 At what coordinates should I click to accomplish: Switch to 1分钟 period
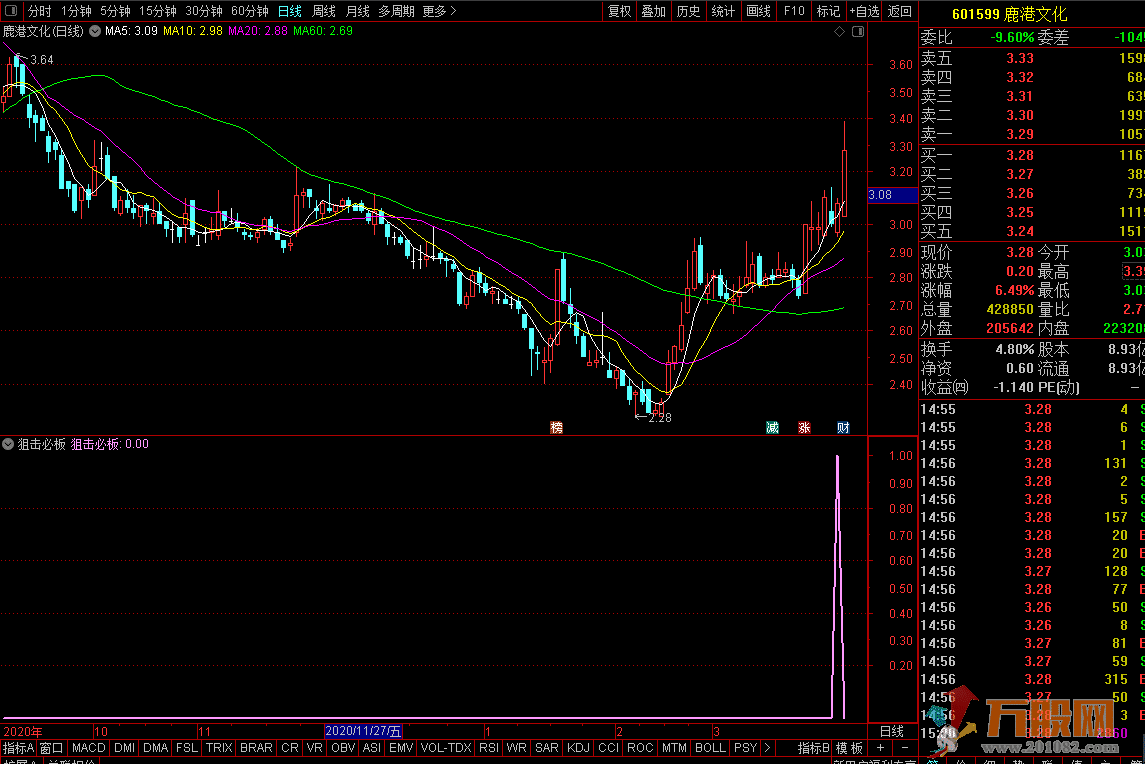pos(76,11)
